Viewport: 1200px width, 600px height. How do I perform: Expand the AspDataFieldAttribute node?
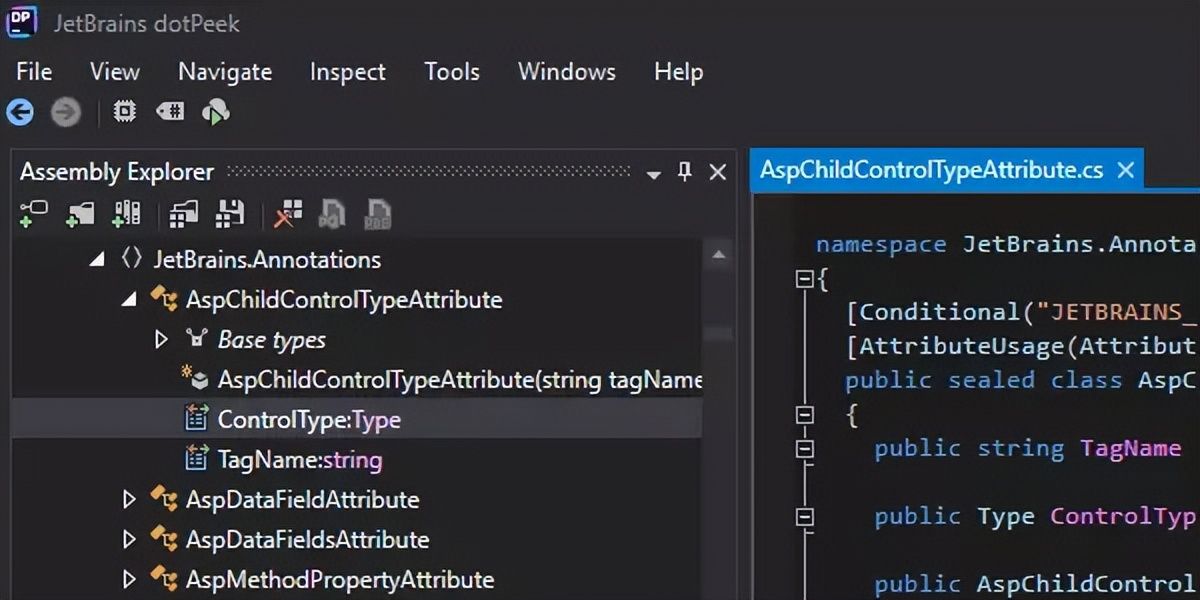click(x=129, y=499)
